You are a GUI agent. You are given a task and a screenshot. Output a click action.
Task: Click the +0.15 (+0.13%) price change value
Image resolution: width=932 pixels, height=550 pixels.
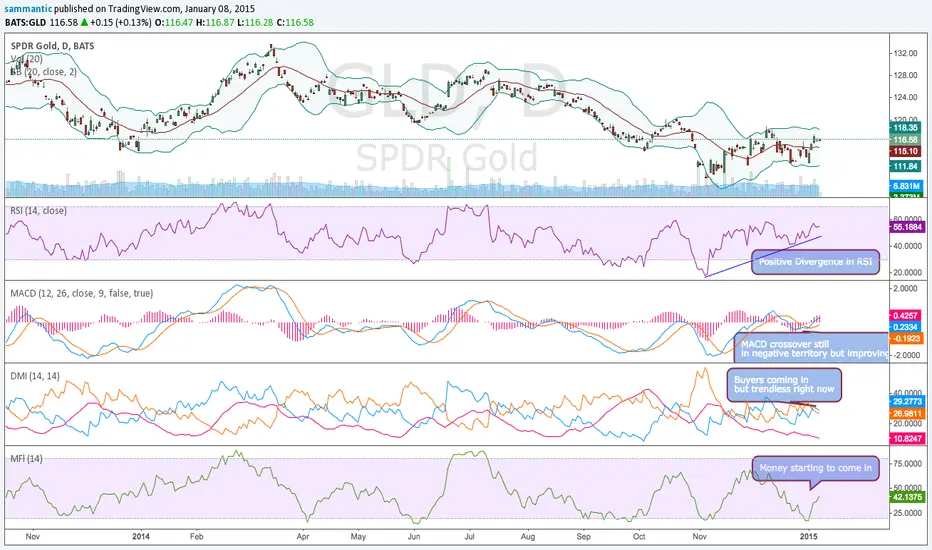121,23
